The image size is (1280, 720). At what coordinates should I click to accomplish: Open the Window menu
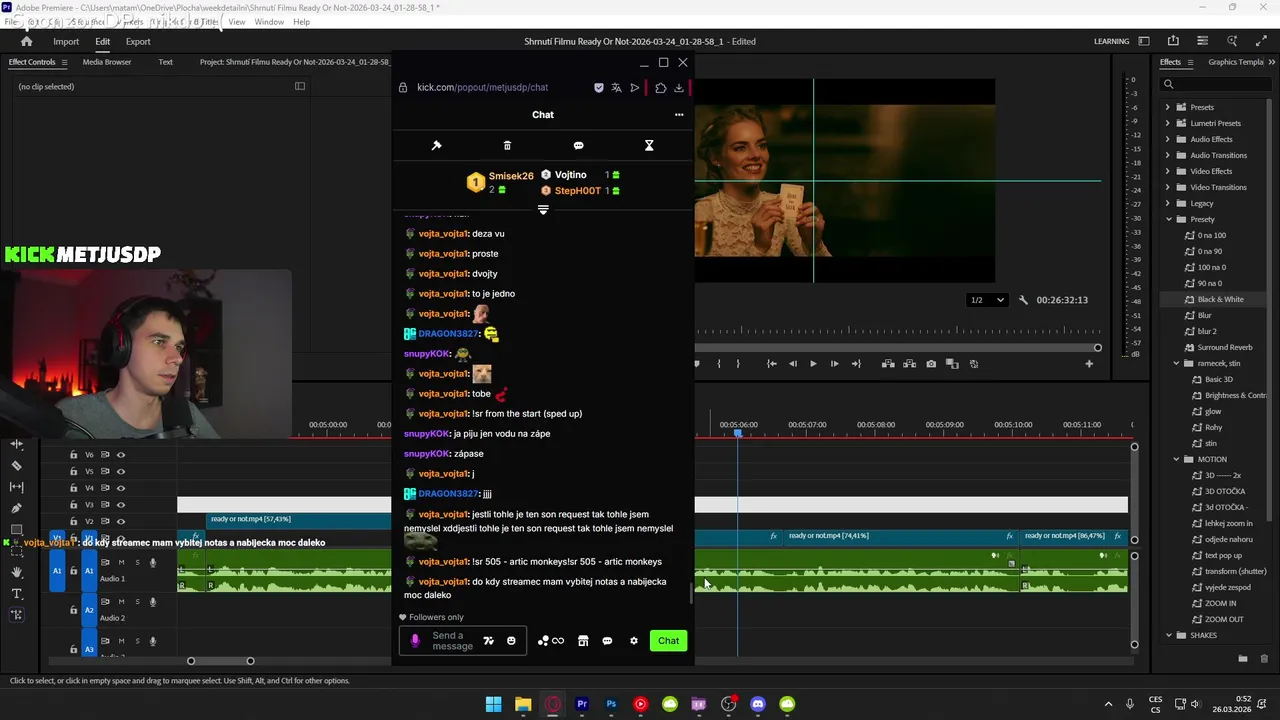click(x=269, y=22)
